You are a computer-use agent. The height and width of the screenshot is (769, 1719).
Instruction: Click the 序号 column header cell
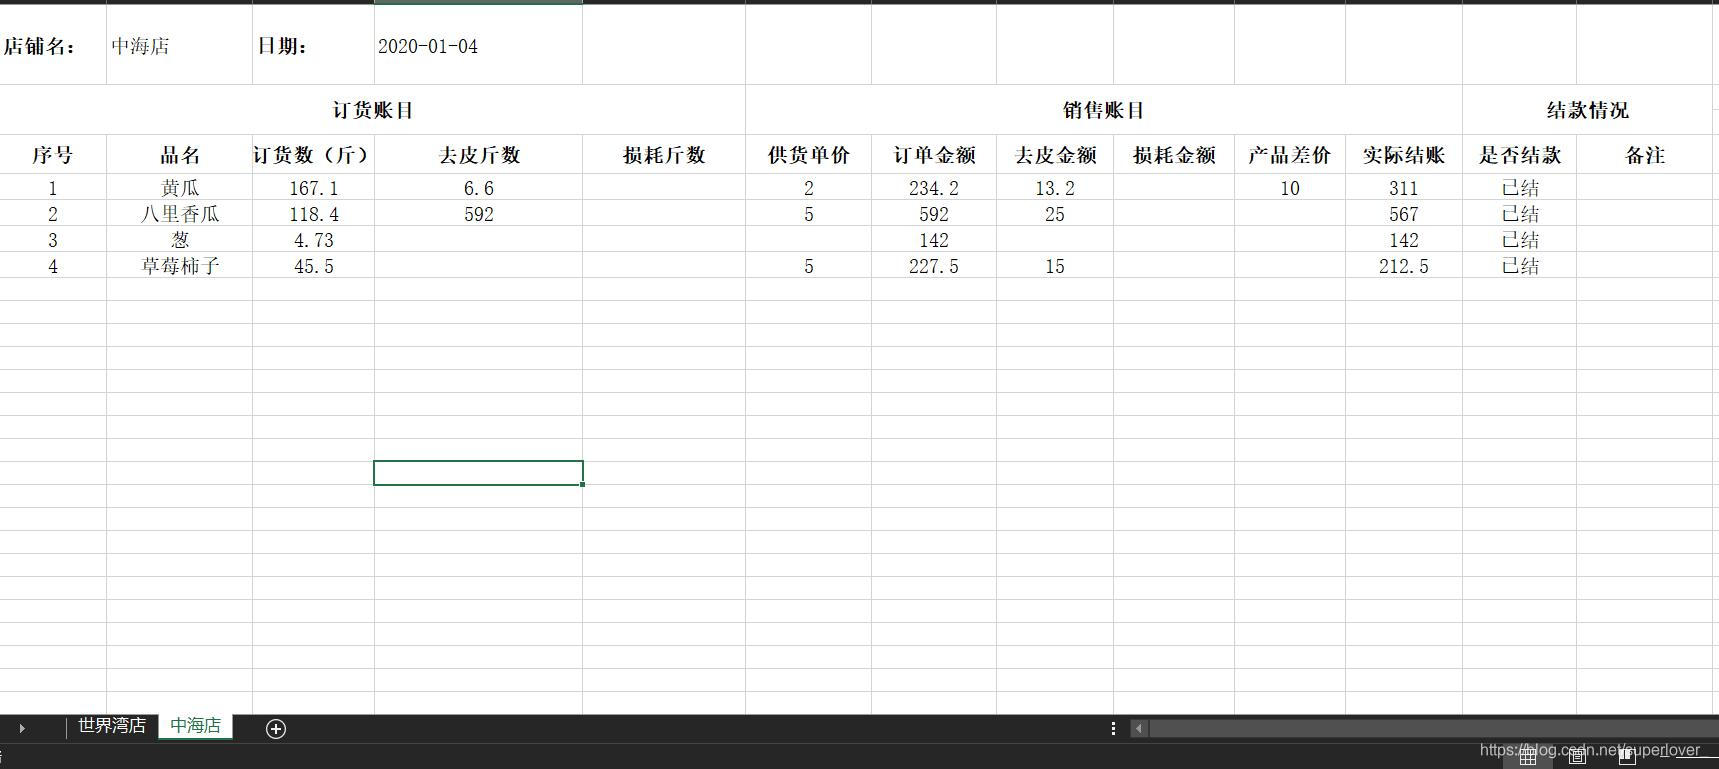click(53, 155)
